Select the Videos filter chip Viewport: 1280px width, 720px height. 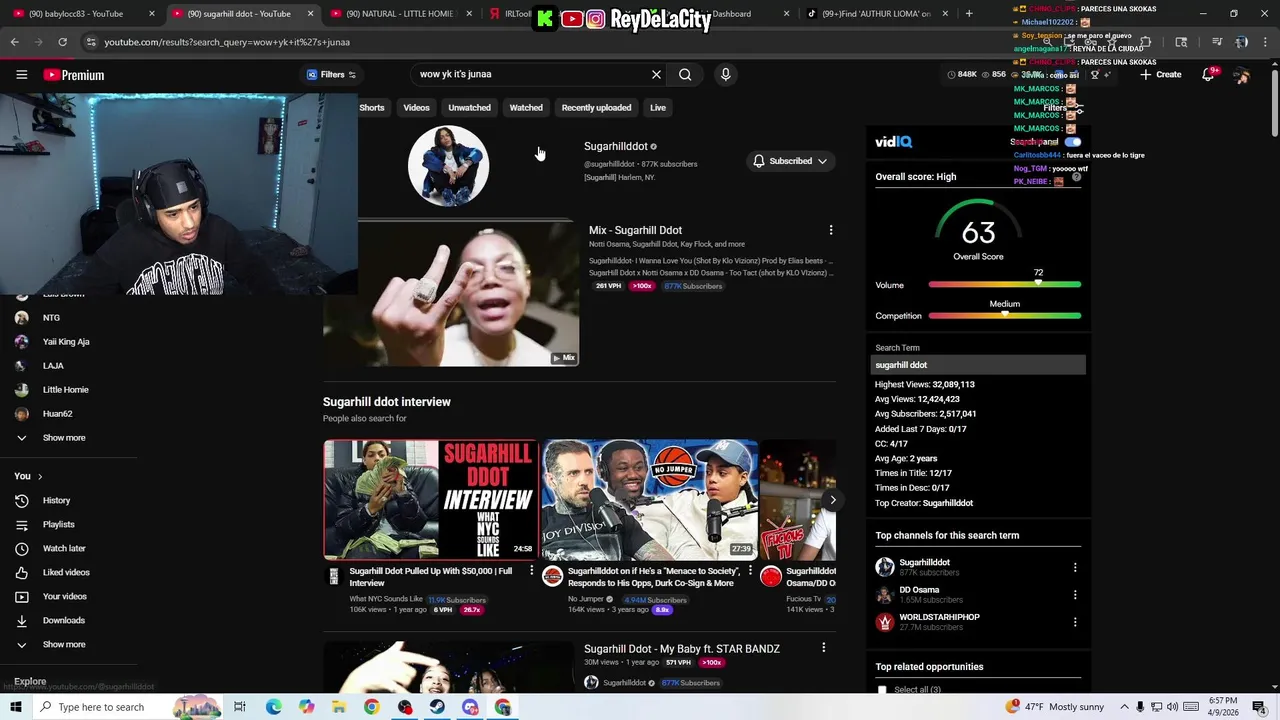[x=416, y=108]
